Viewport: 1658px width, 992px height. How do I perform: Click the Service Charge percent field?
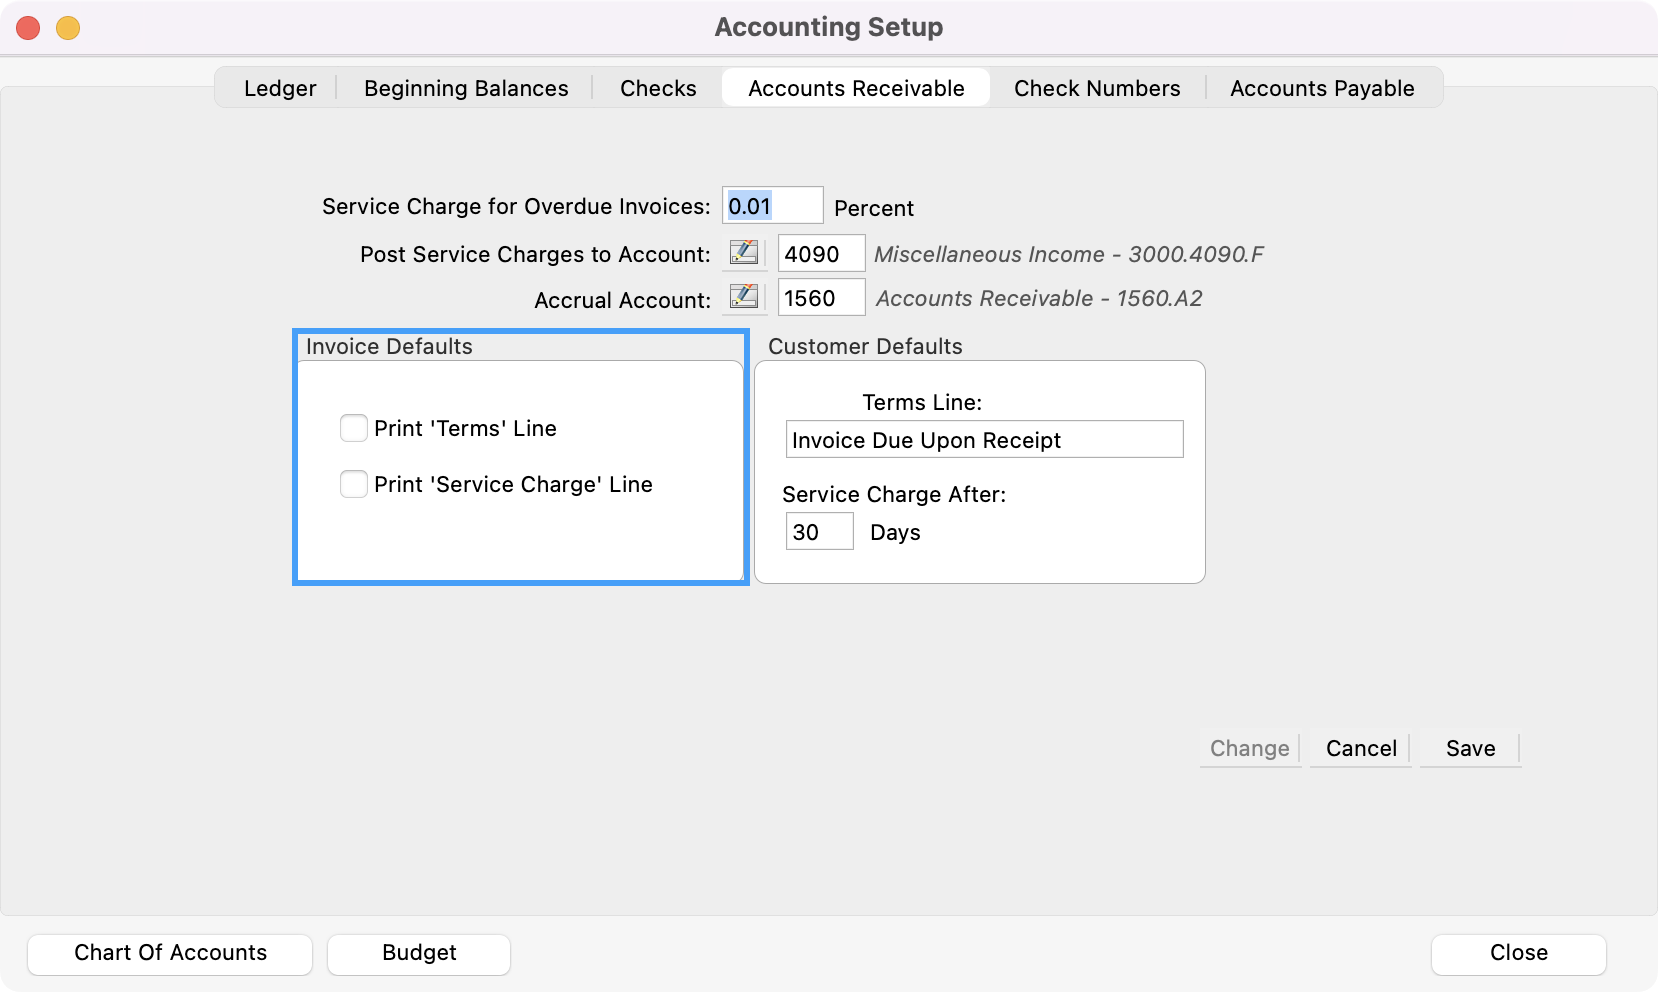772,206
